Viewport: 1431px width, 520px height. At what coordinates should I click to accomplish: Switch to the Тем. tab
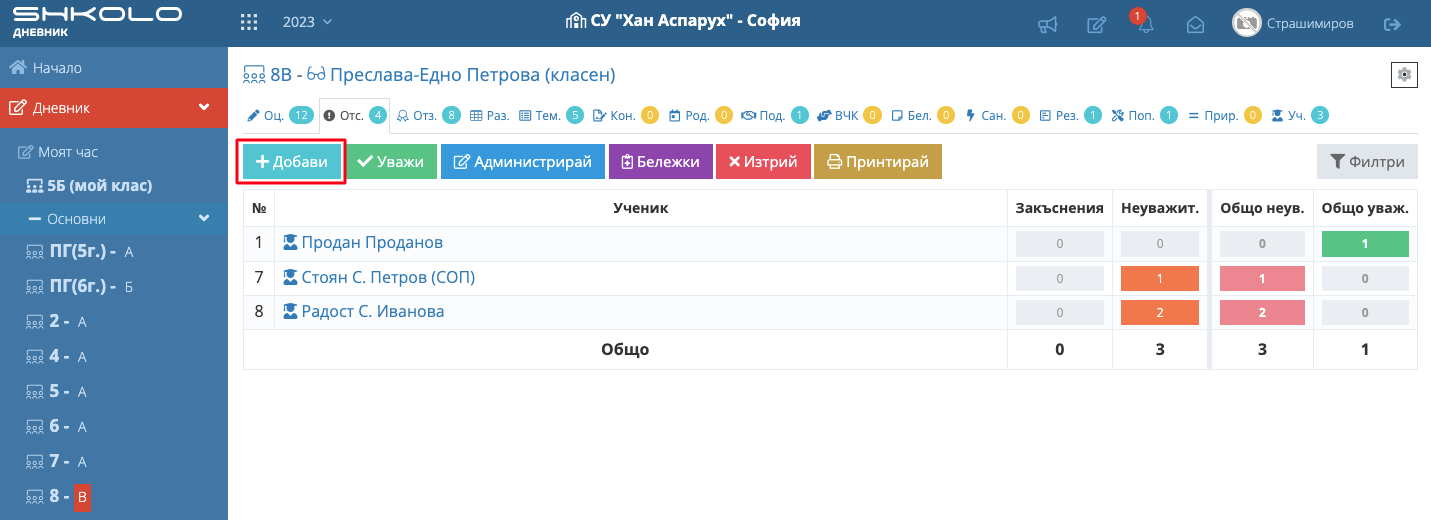[551, 115]
